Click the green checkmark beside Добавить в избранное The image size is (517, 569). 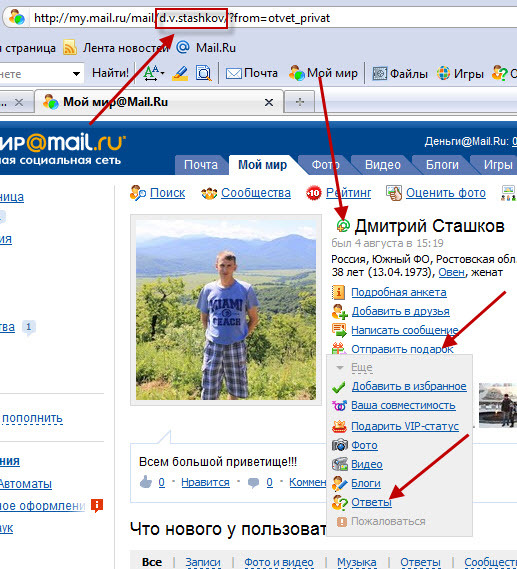[x=338, y=387]
